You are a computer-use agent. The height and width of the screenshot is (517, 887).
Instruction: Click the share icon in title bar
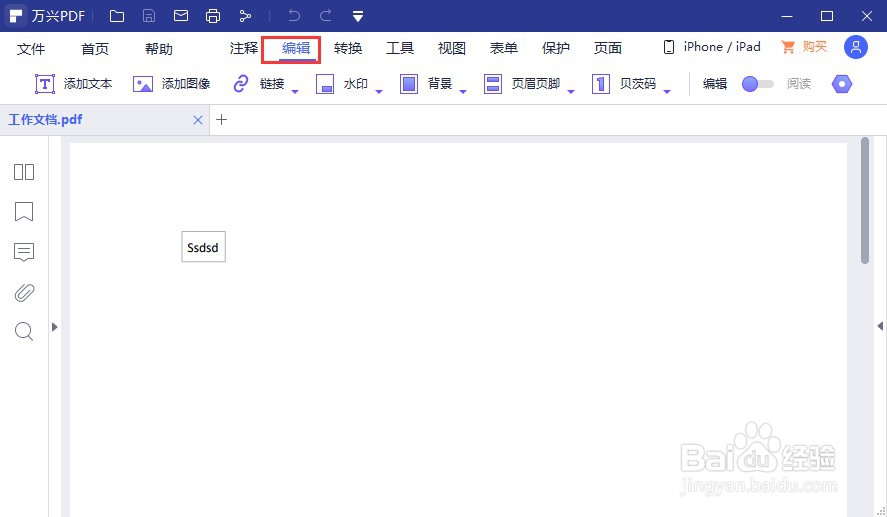[245, 16]
